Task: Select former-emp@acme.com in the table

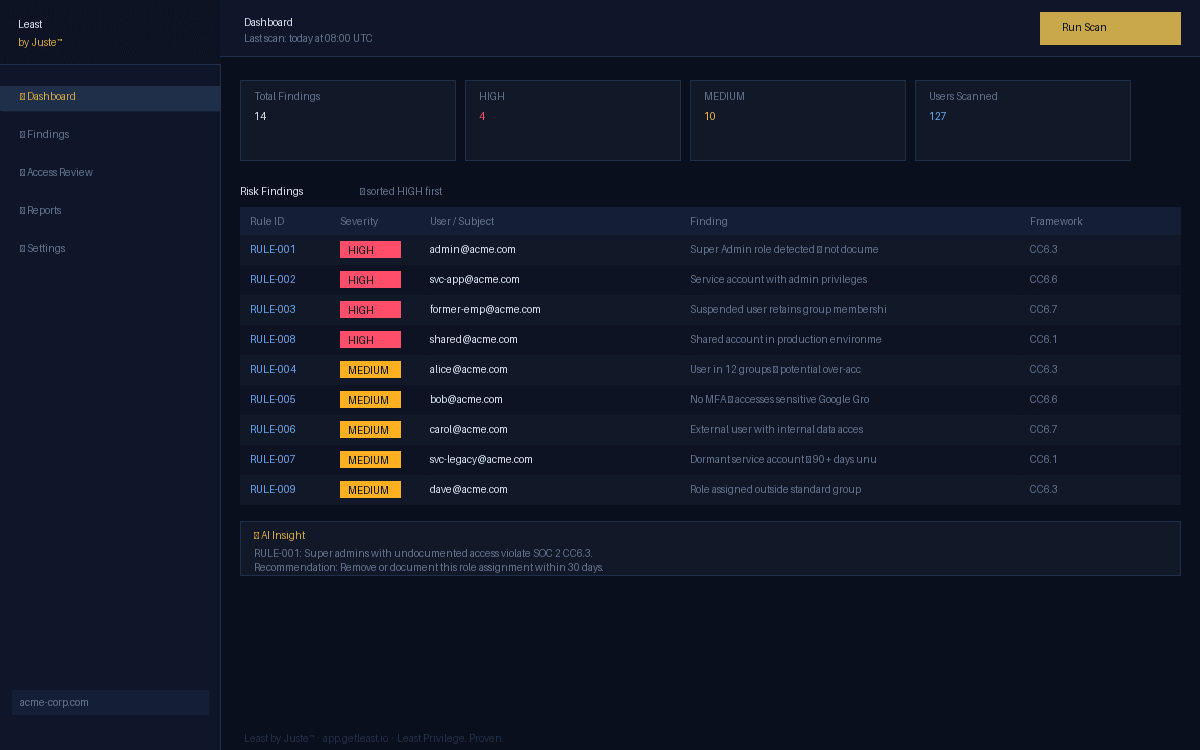Action: pos(485,309)
